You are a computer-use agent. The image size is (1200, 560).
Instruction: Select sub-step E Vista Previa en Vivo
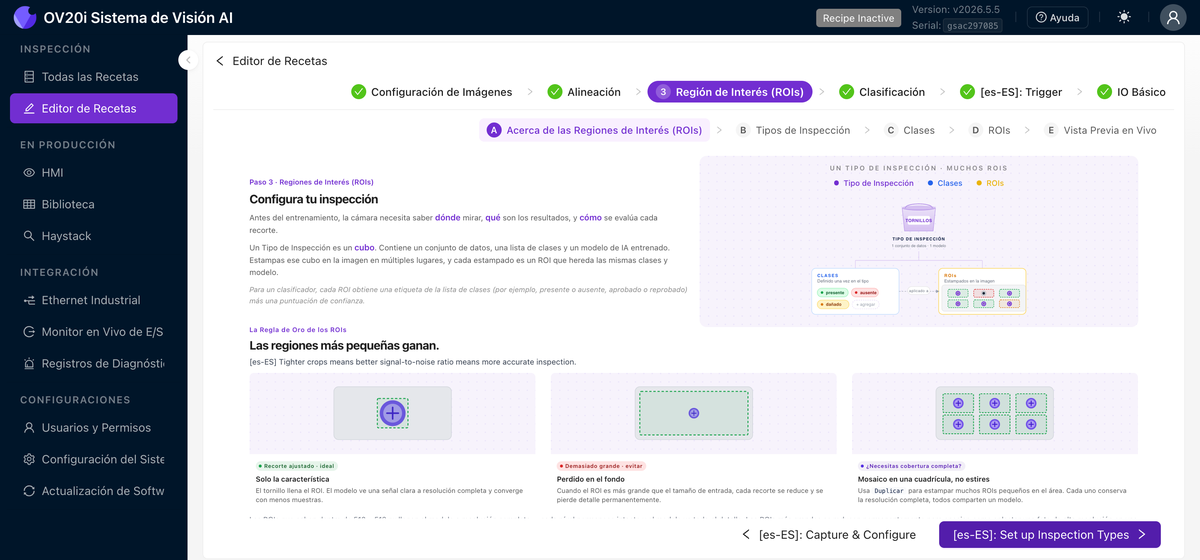click(x=1100, y=130)
